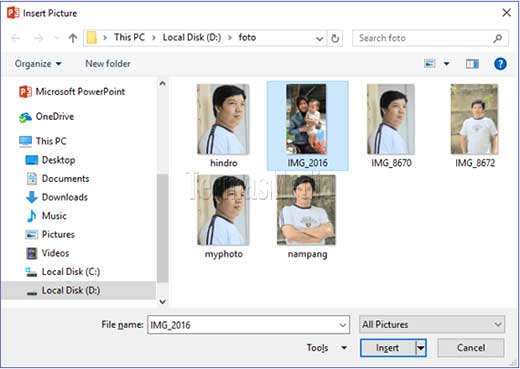The width and height of the screenshot is (520, 369).
Task: Open OneDrive in the navigation pane
Action: [46, 117]
